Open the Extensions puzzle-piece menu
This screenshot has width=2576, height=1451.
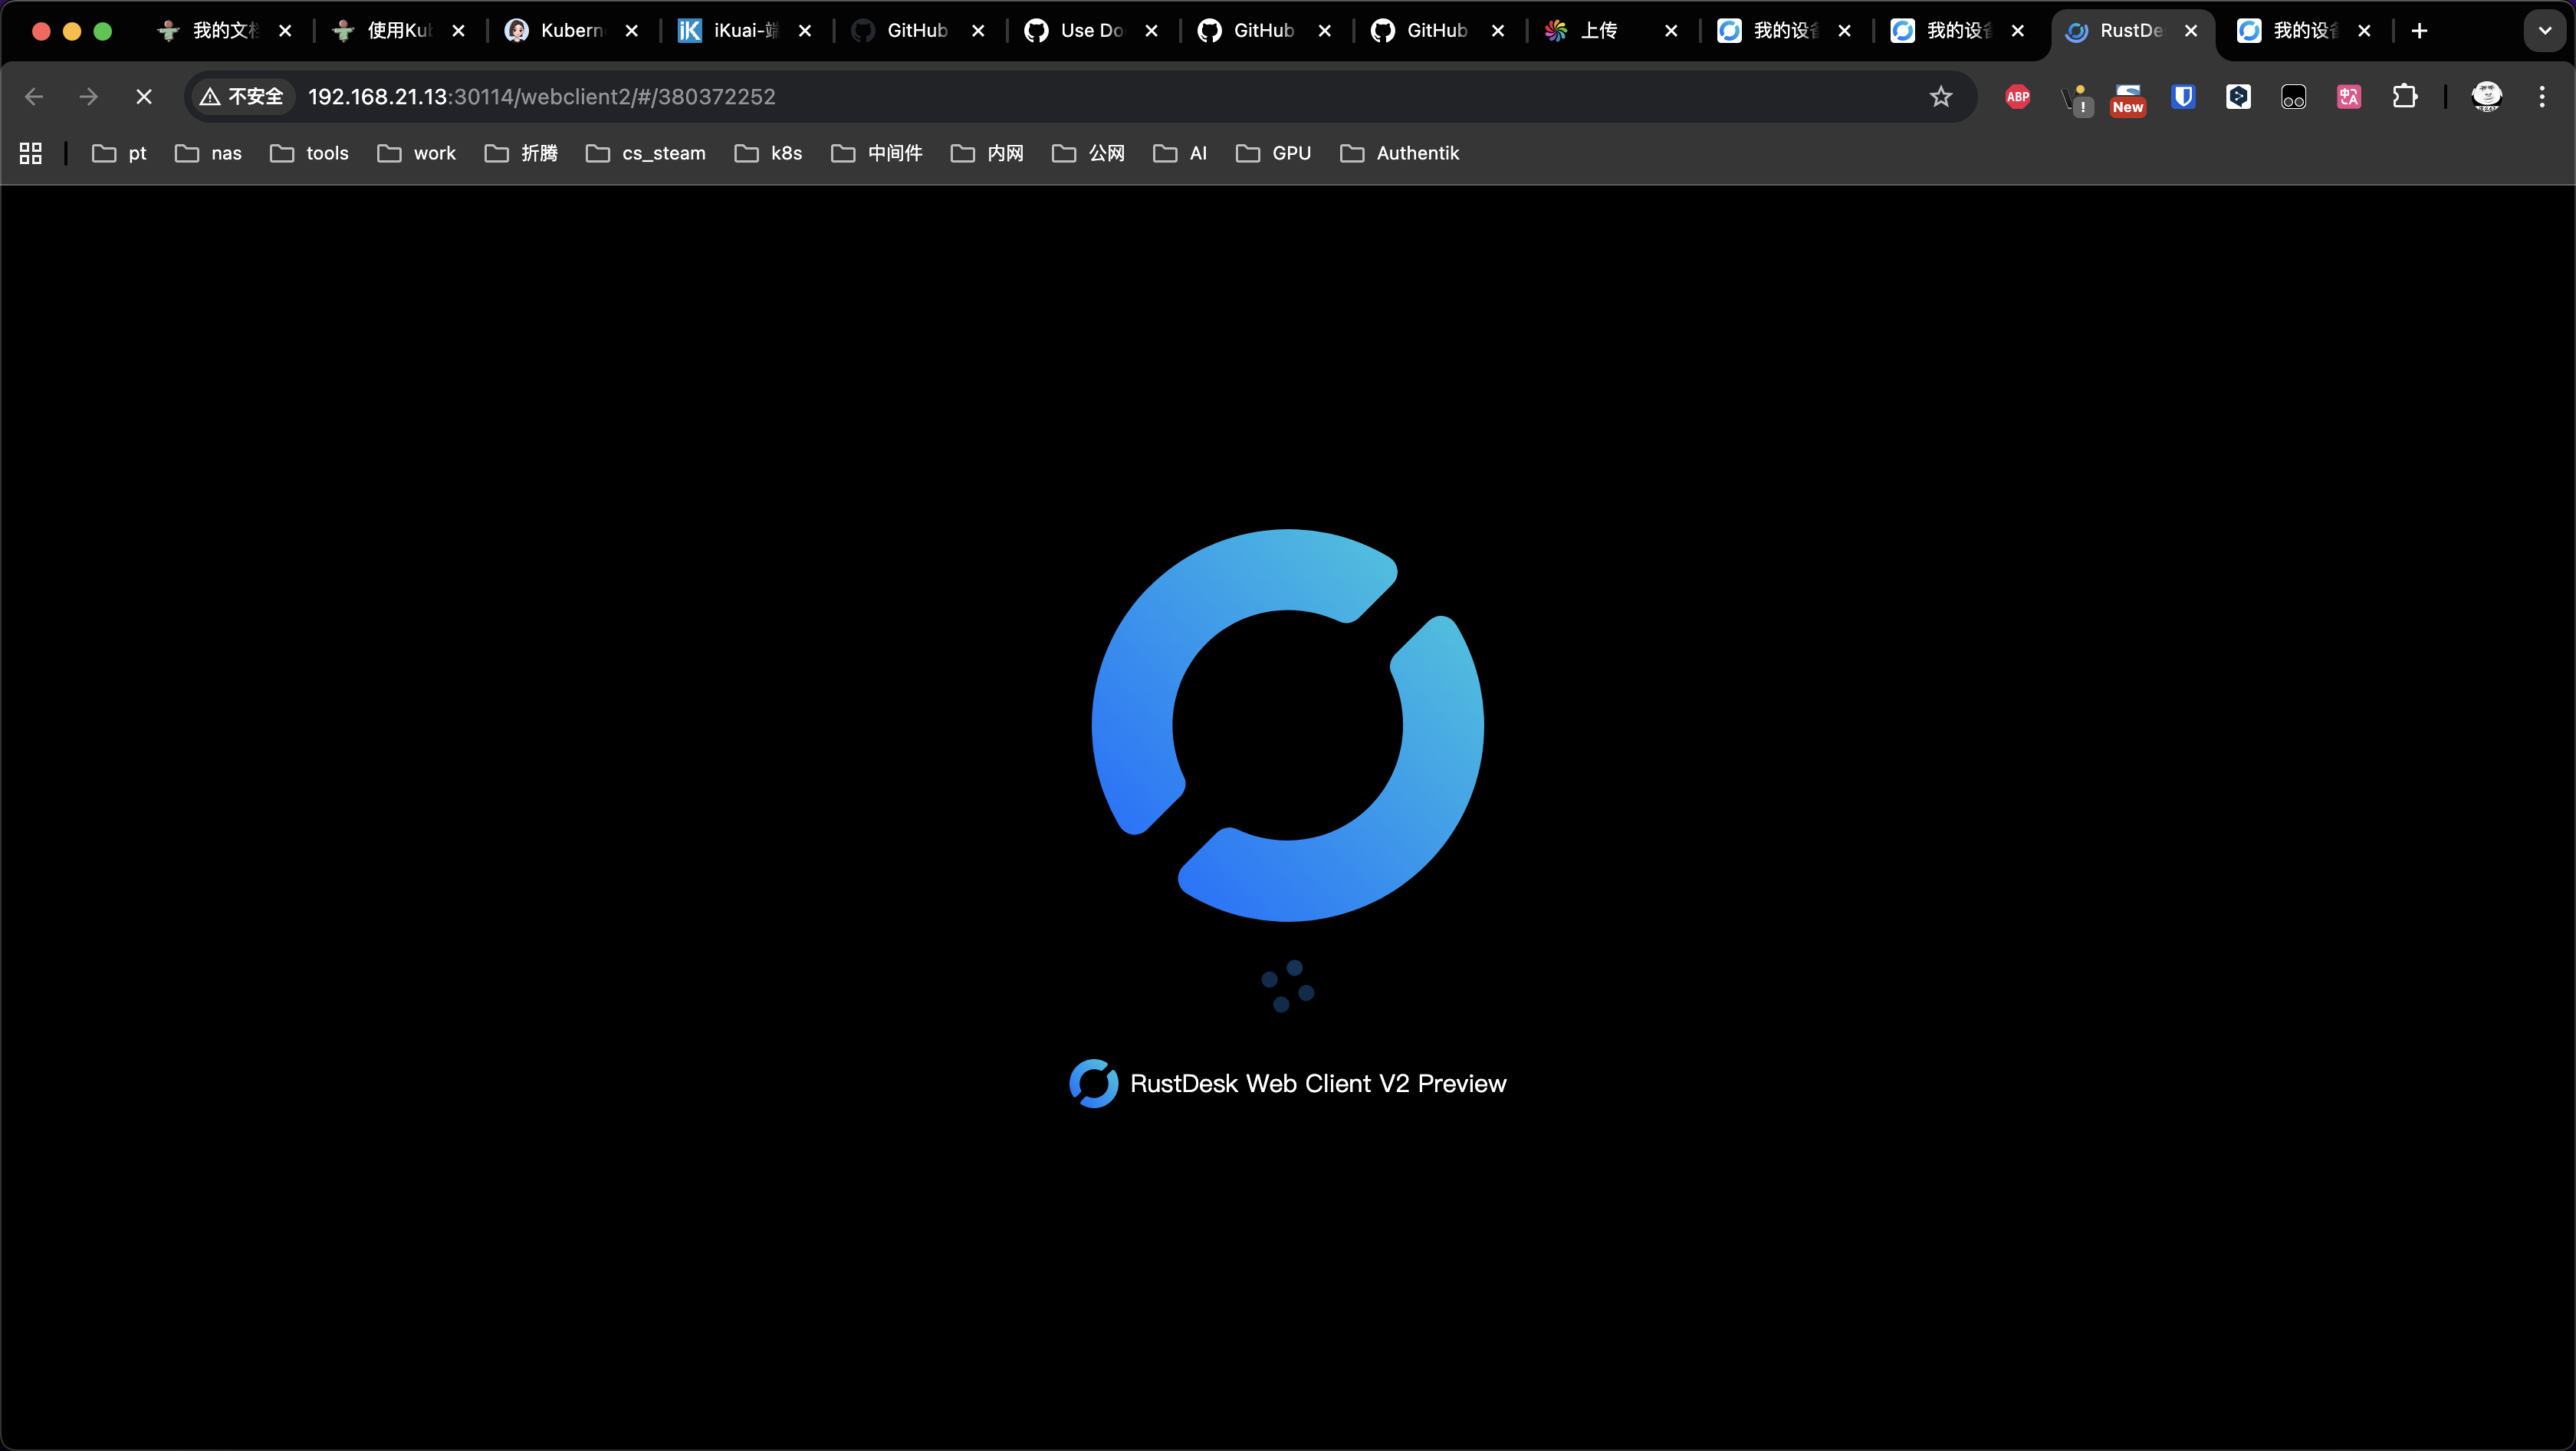(2406, 96)
